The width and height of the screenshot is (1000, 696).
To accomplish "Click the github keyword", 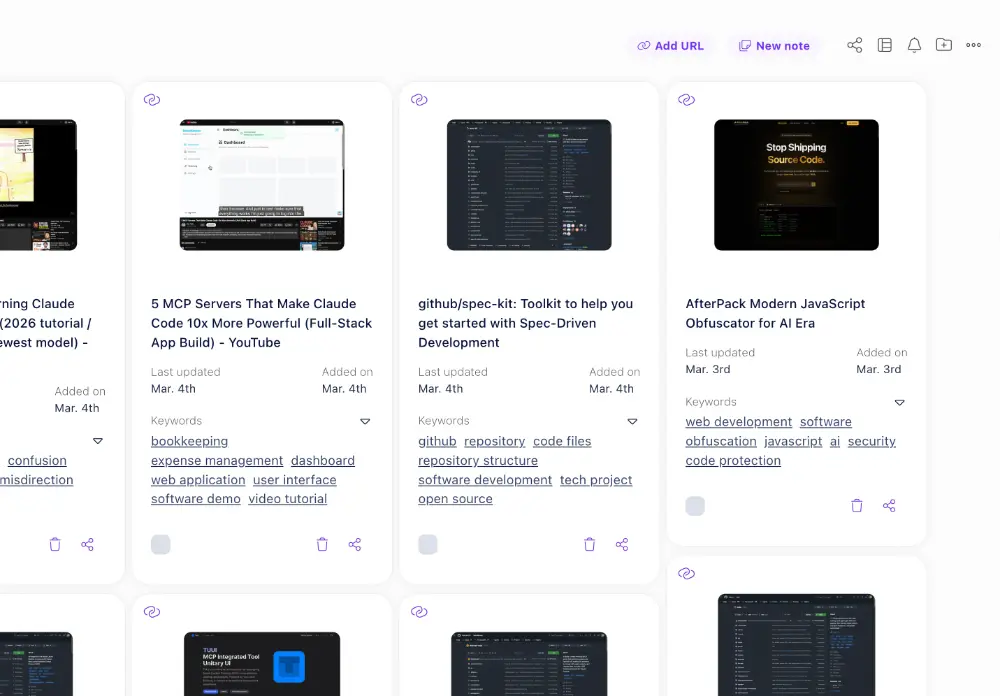I will pyautogui.click(x=438, y=441).
